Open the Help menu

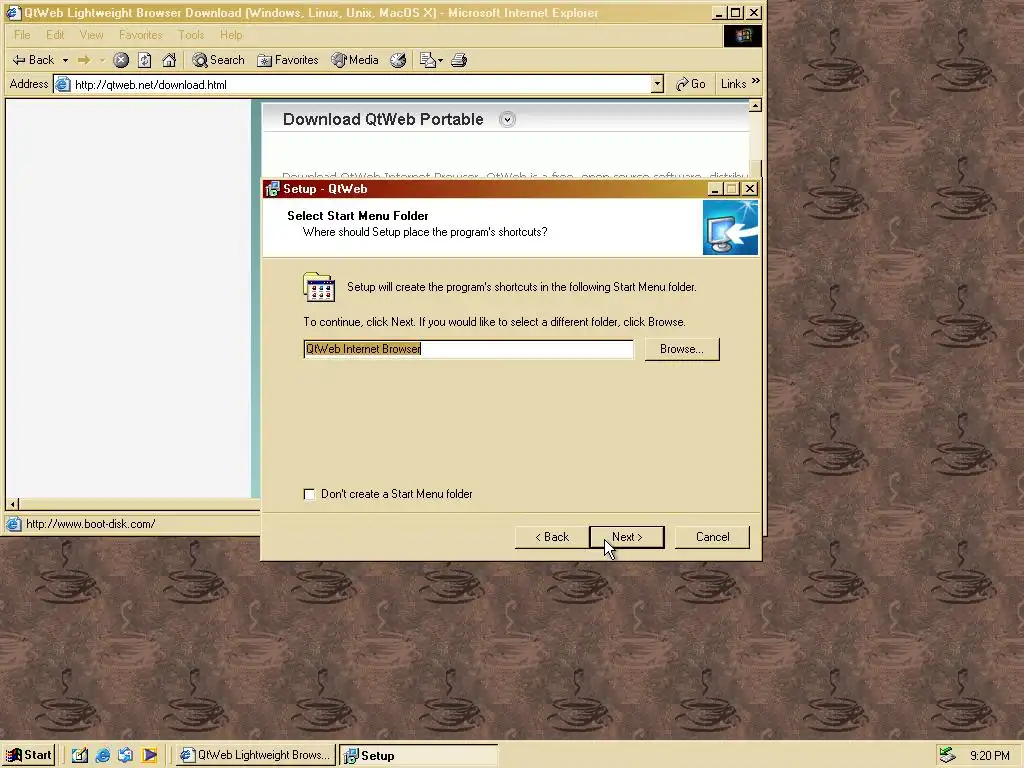coord(231,35)
